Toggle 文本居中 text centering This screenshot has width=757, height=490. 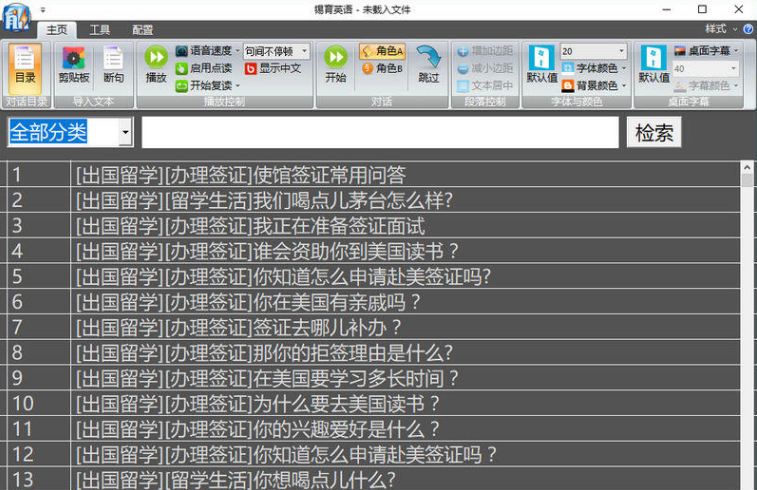tap(485, 85)
